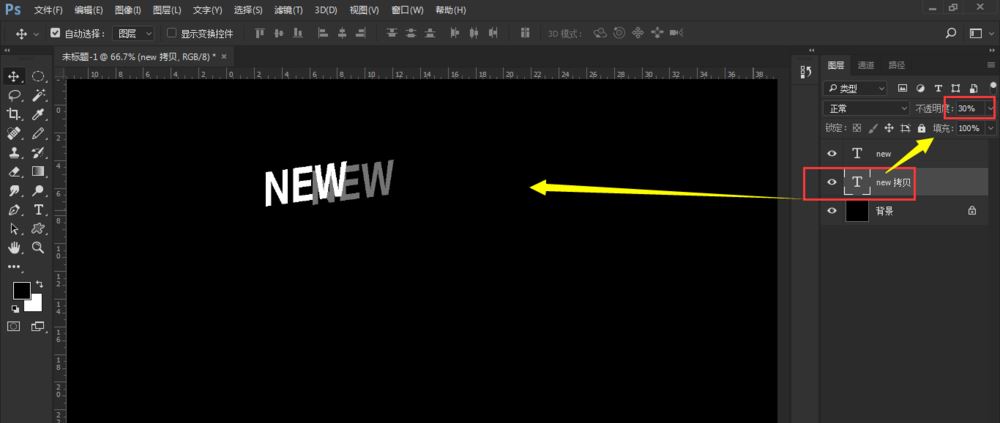The image size is (1000, 423).
Task: Uncheck the 自动选择 checkbox
Action: point(55,33)
